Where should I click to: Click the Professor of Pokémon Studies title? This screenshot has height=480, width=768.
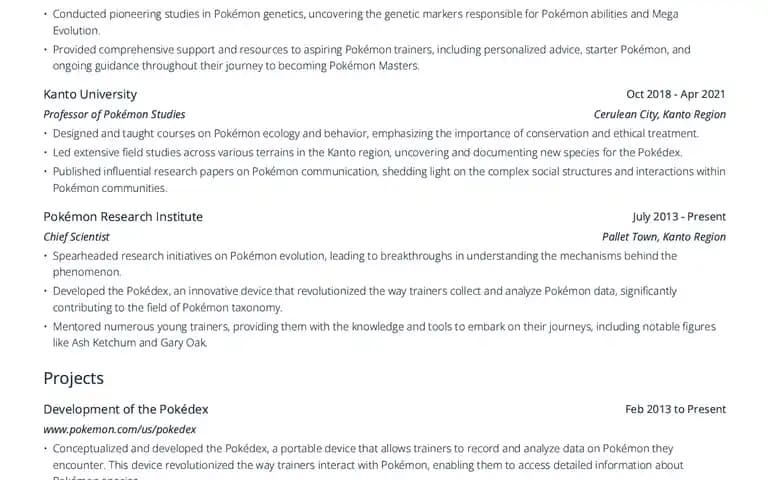pyautogui.click(x=114, y=114)
